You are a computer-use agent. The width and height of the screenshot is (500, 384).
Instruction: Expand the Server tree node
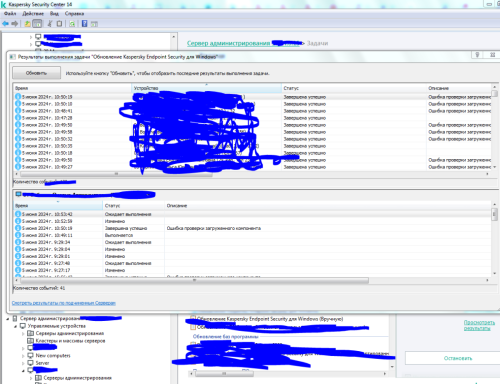click(x=23, y=363)
